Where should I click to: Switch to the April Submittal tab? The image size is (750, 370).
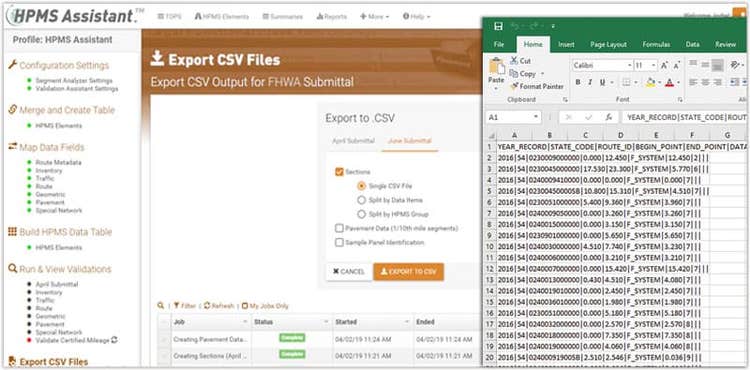[x=353, y=141]
